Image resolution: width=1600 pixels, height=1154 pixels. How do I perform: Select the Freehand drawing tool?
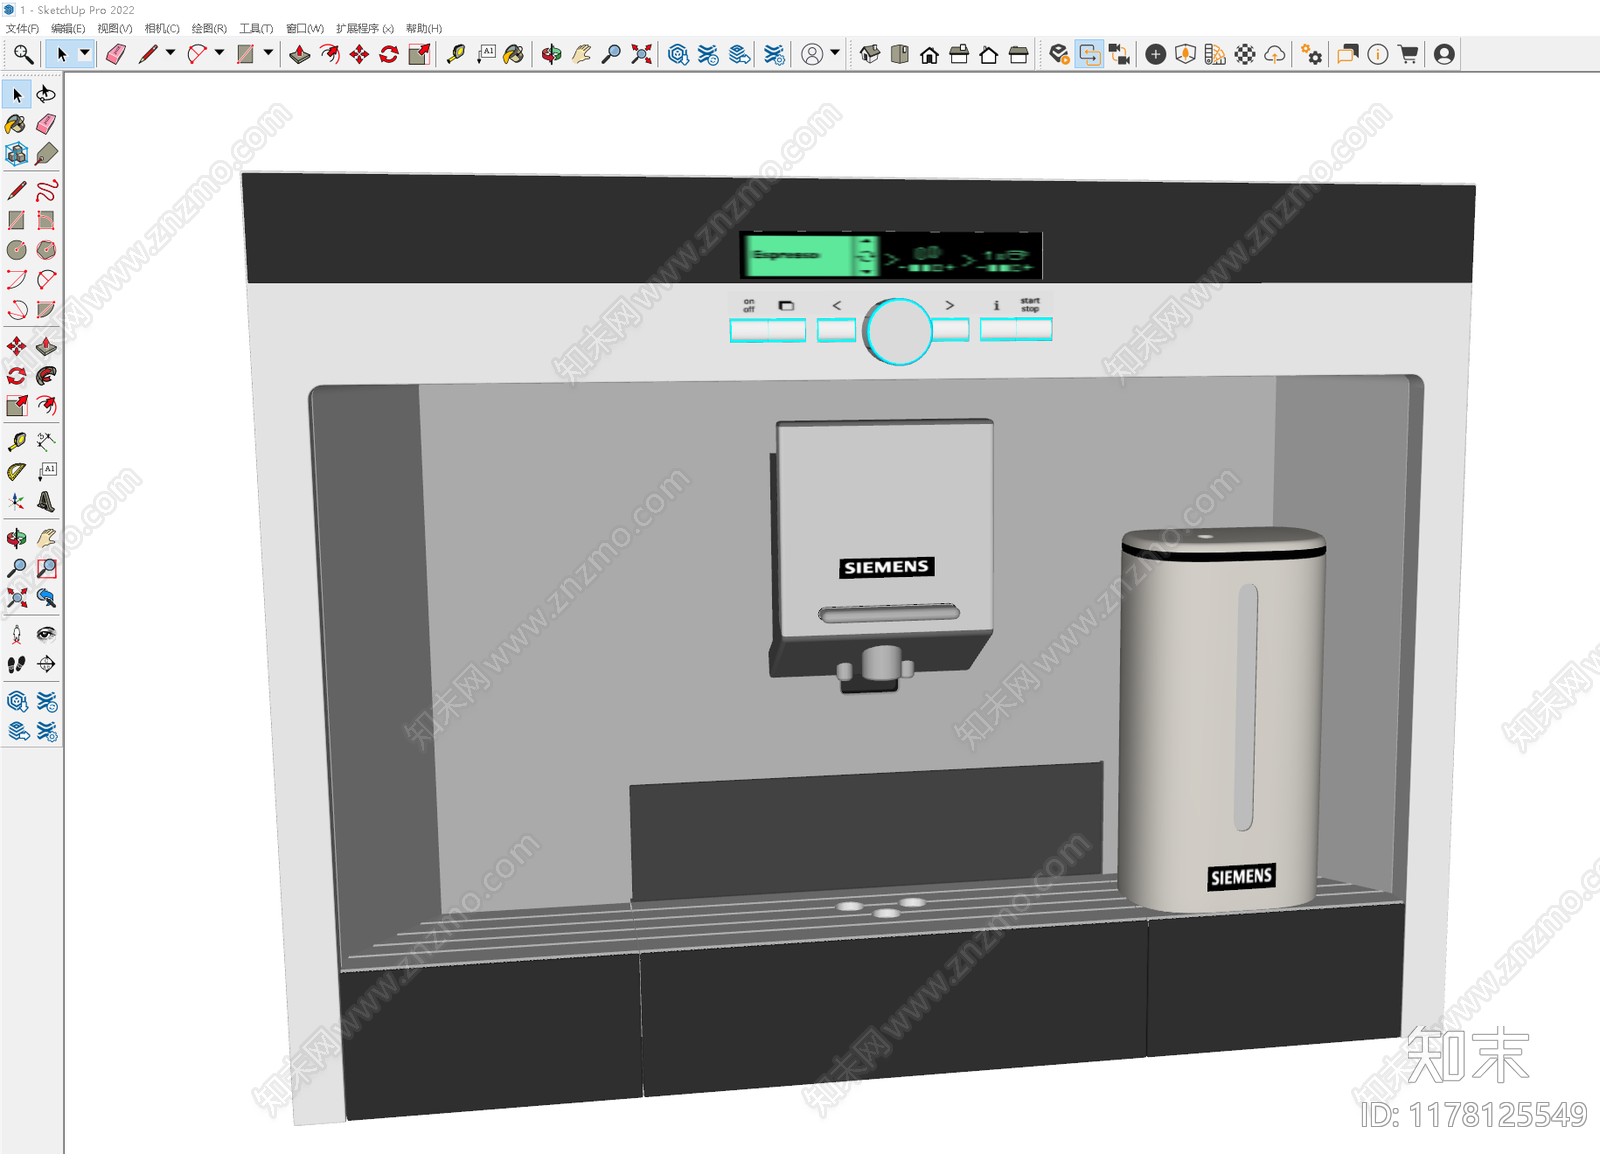46,190
